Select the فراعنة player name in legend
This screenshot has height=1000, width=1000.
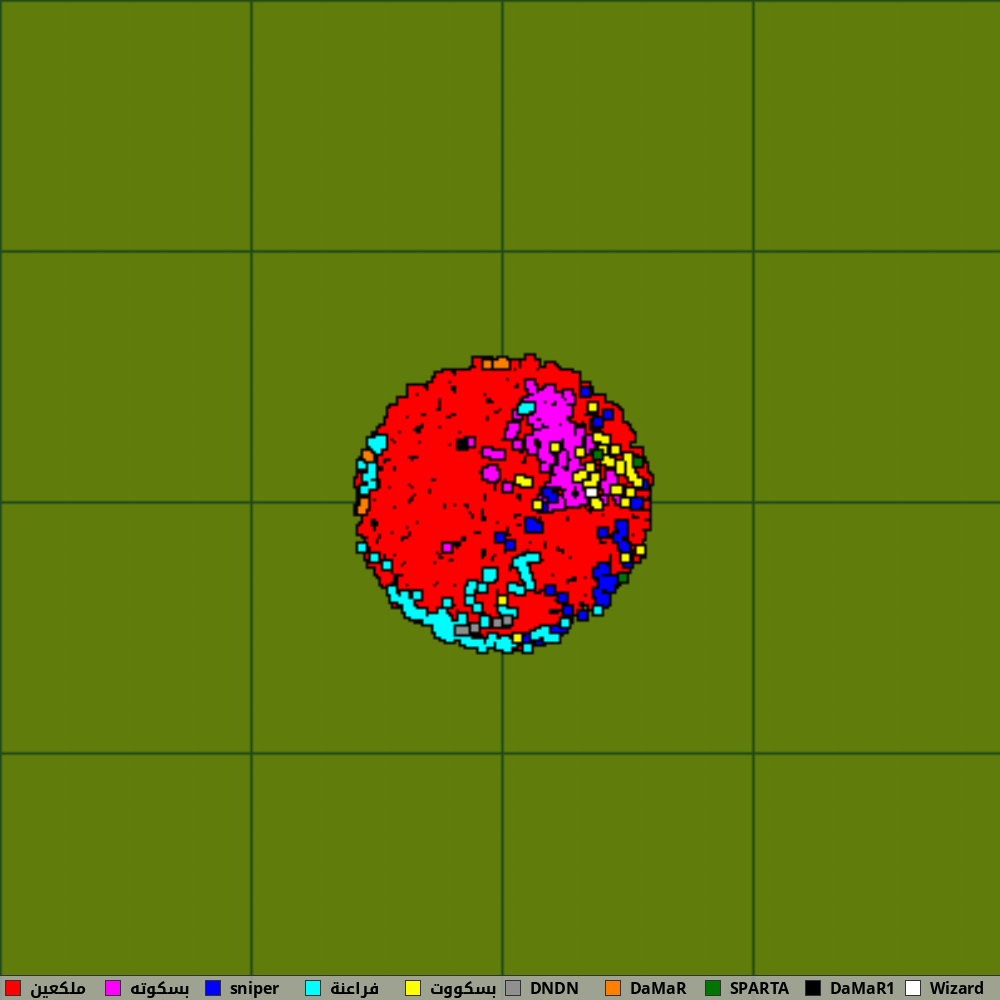tap(355, 989)
